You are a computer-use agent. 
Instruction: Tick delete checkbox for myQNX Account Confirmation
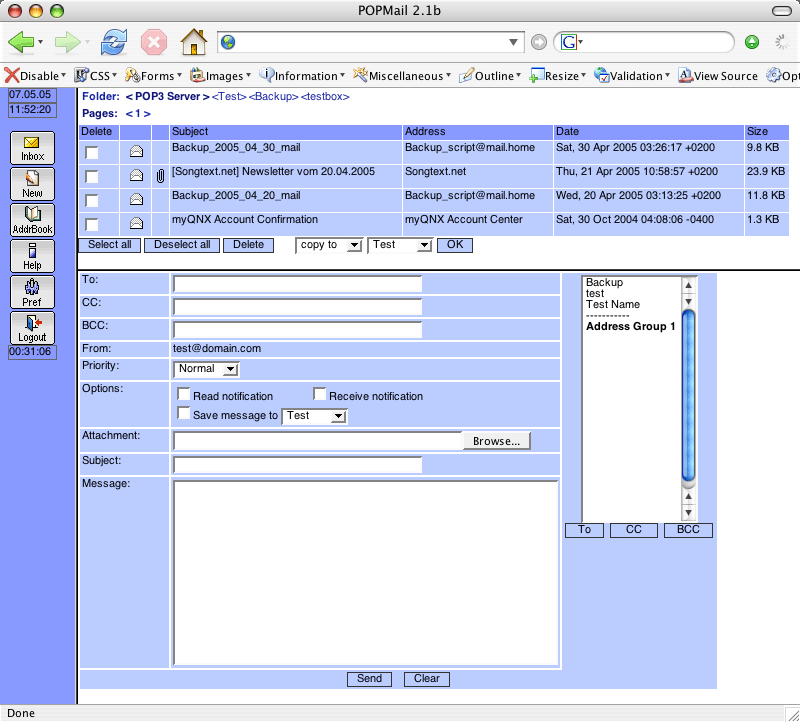[x=92, y=225]
